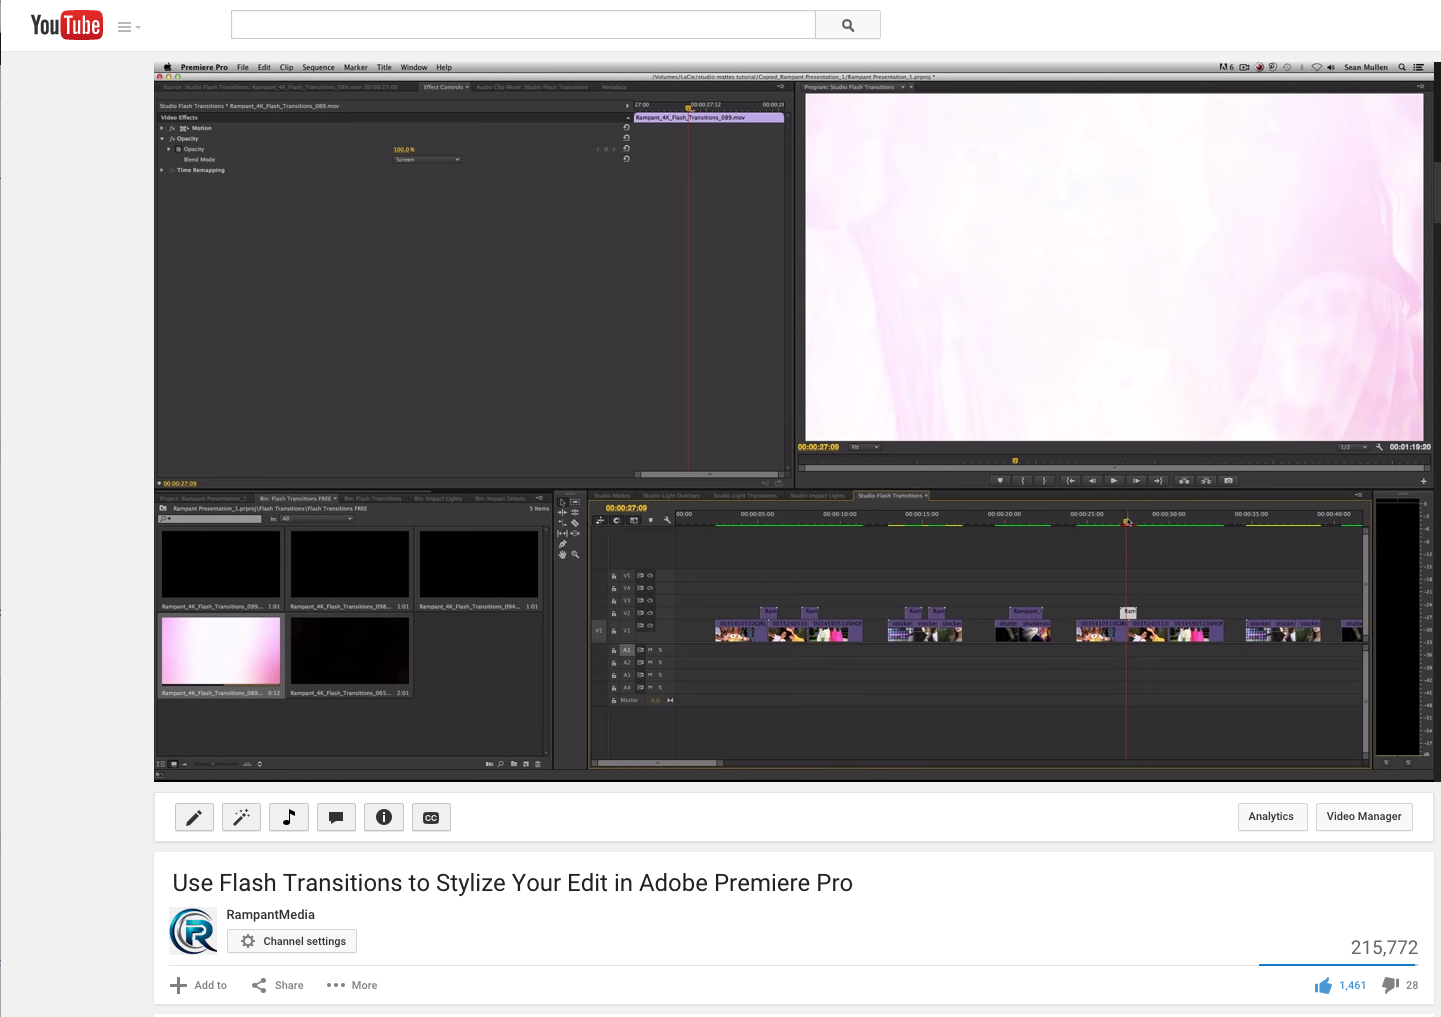
Task: Solo audio track A2
Action: [660, 663]
